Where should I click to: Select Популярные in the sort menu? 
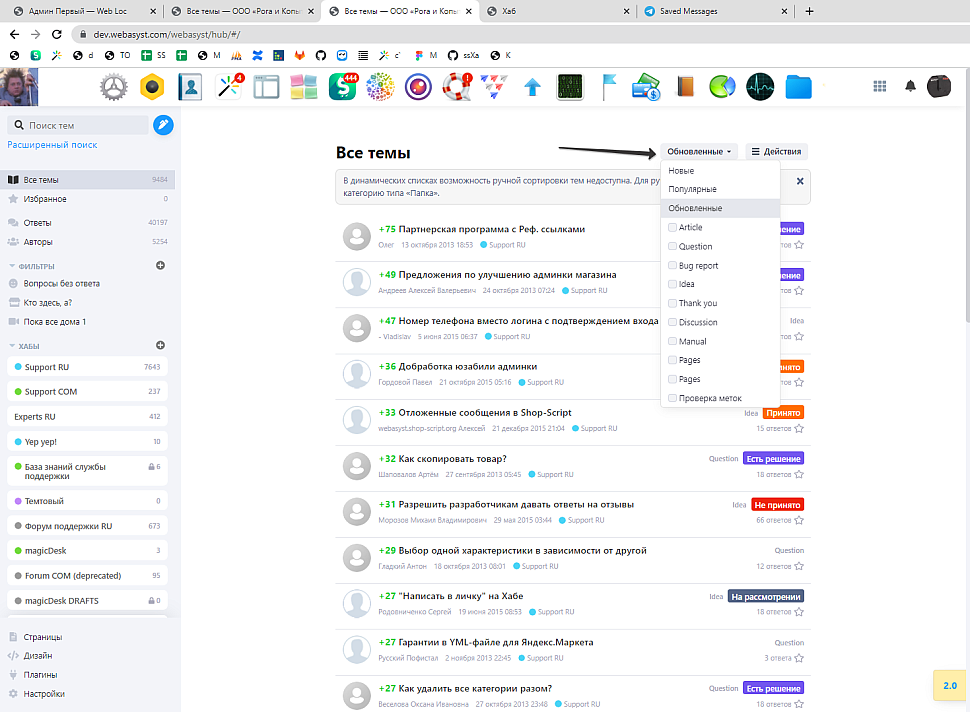(x=692, y=189)
